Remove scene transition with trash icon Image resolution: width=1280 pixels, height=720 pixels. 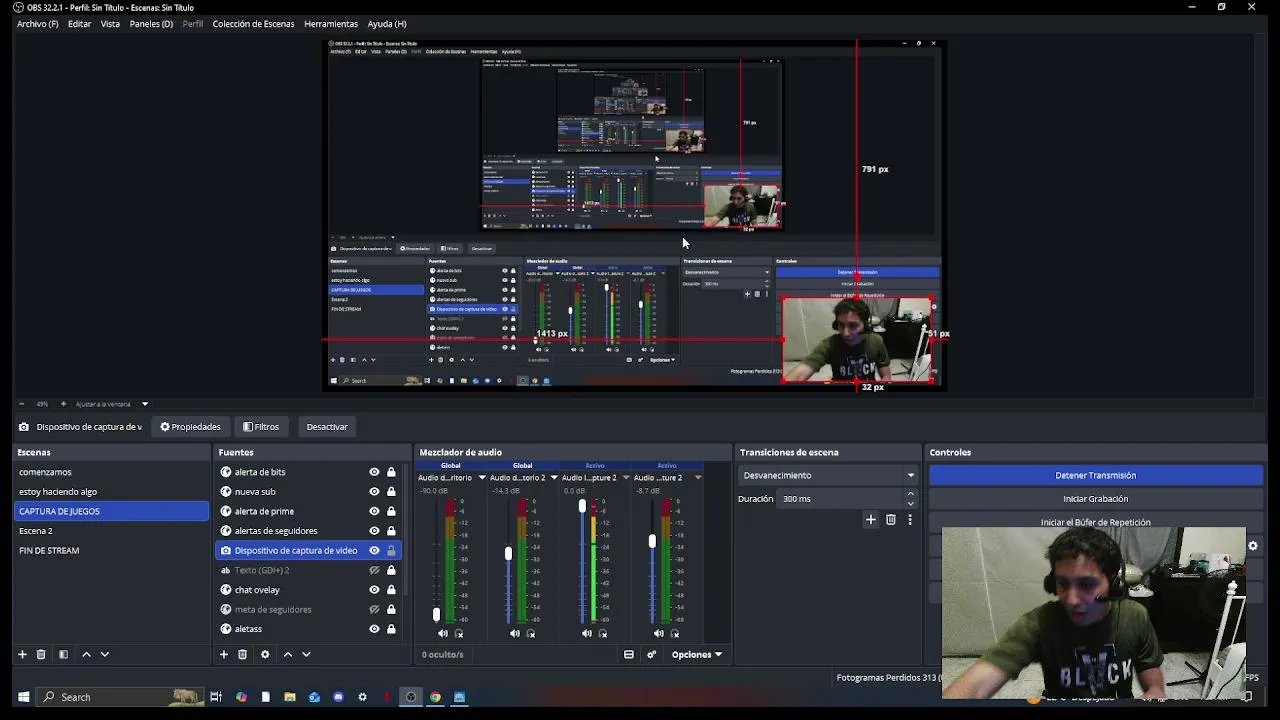coord(891,519)
